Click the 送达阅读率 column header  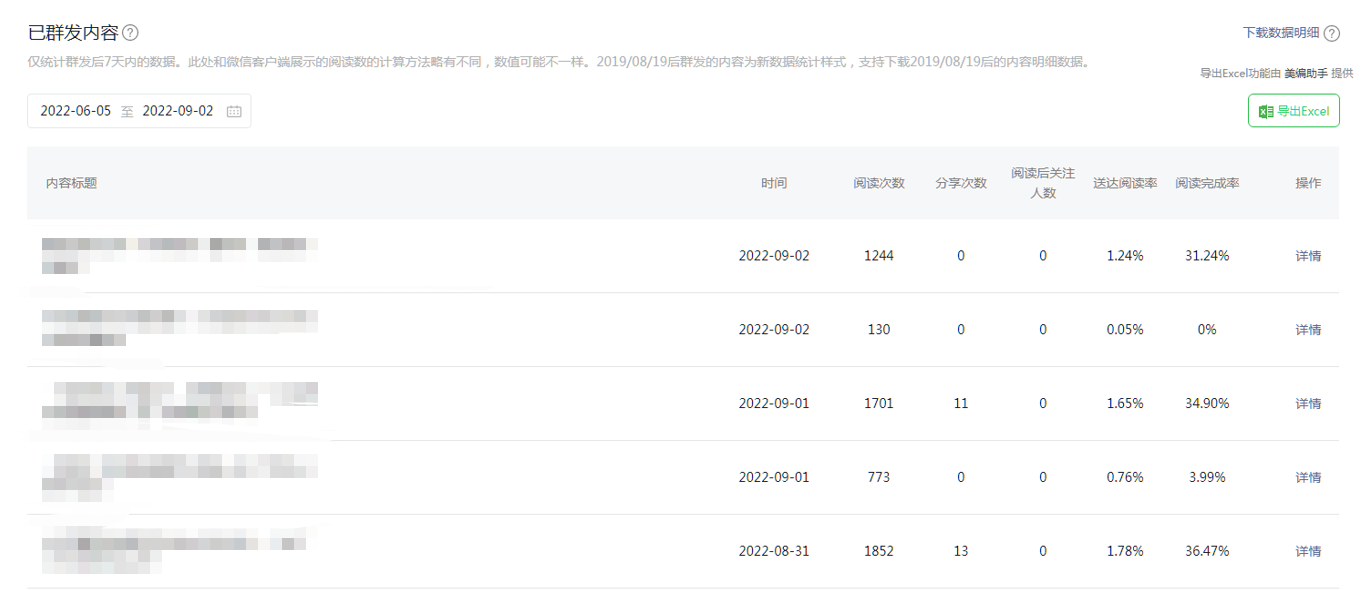click(x=1125, y=183)
